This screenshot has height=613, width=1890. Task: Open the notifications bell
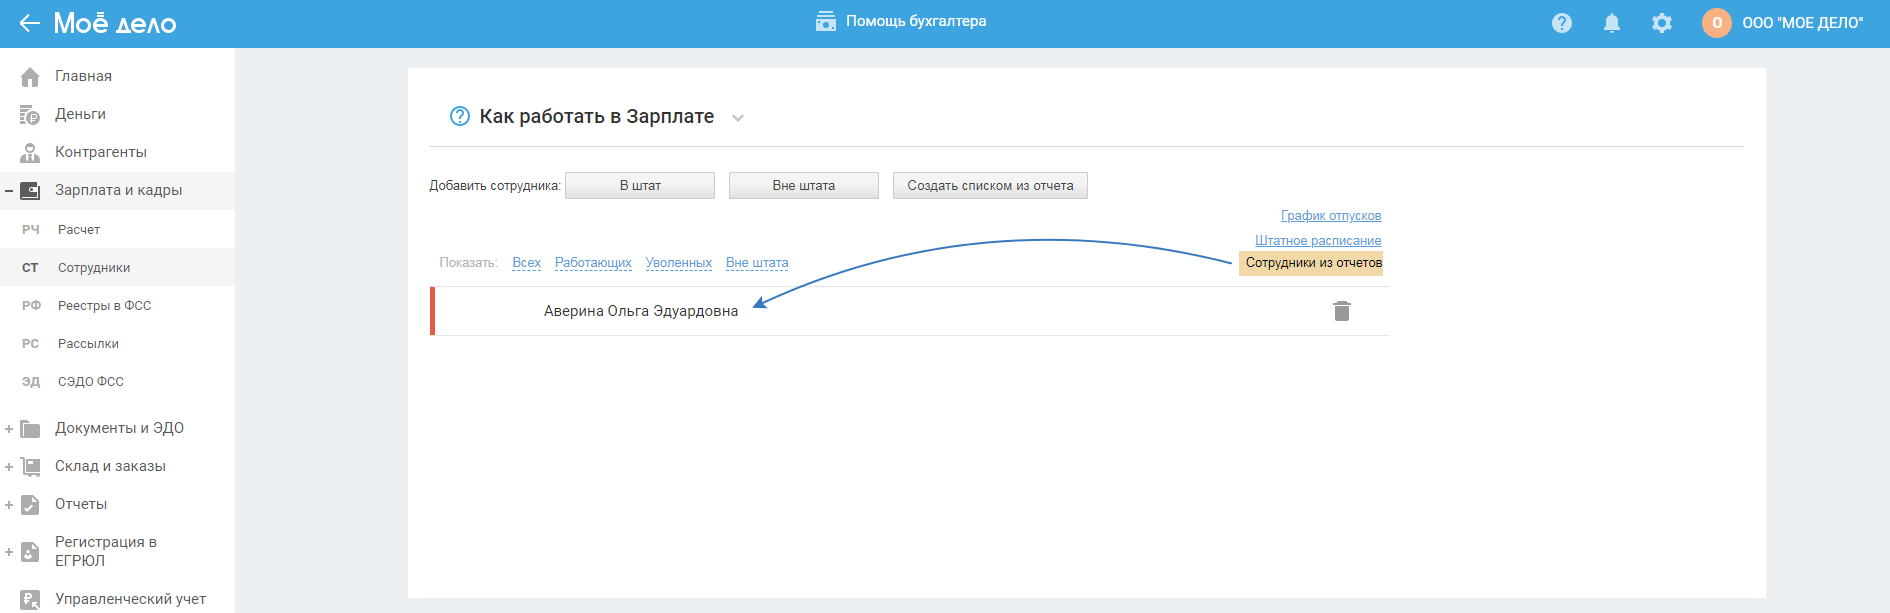[1611, 23]
